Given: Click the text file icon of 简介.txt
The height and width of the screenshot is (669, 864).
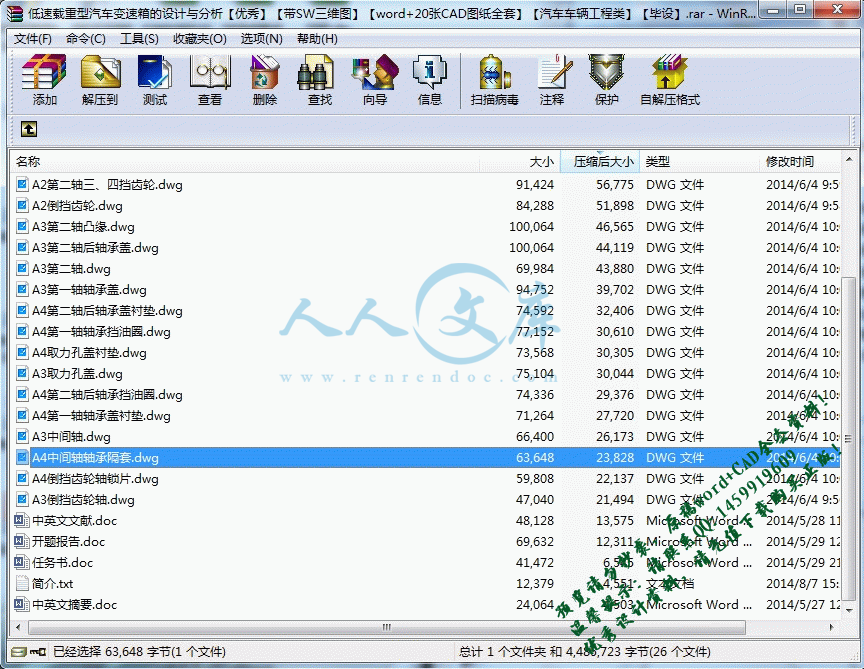Looking at the screenshot, I should point(22,583).
